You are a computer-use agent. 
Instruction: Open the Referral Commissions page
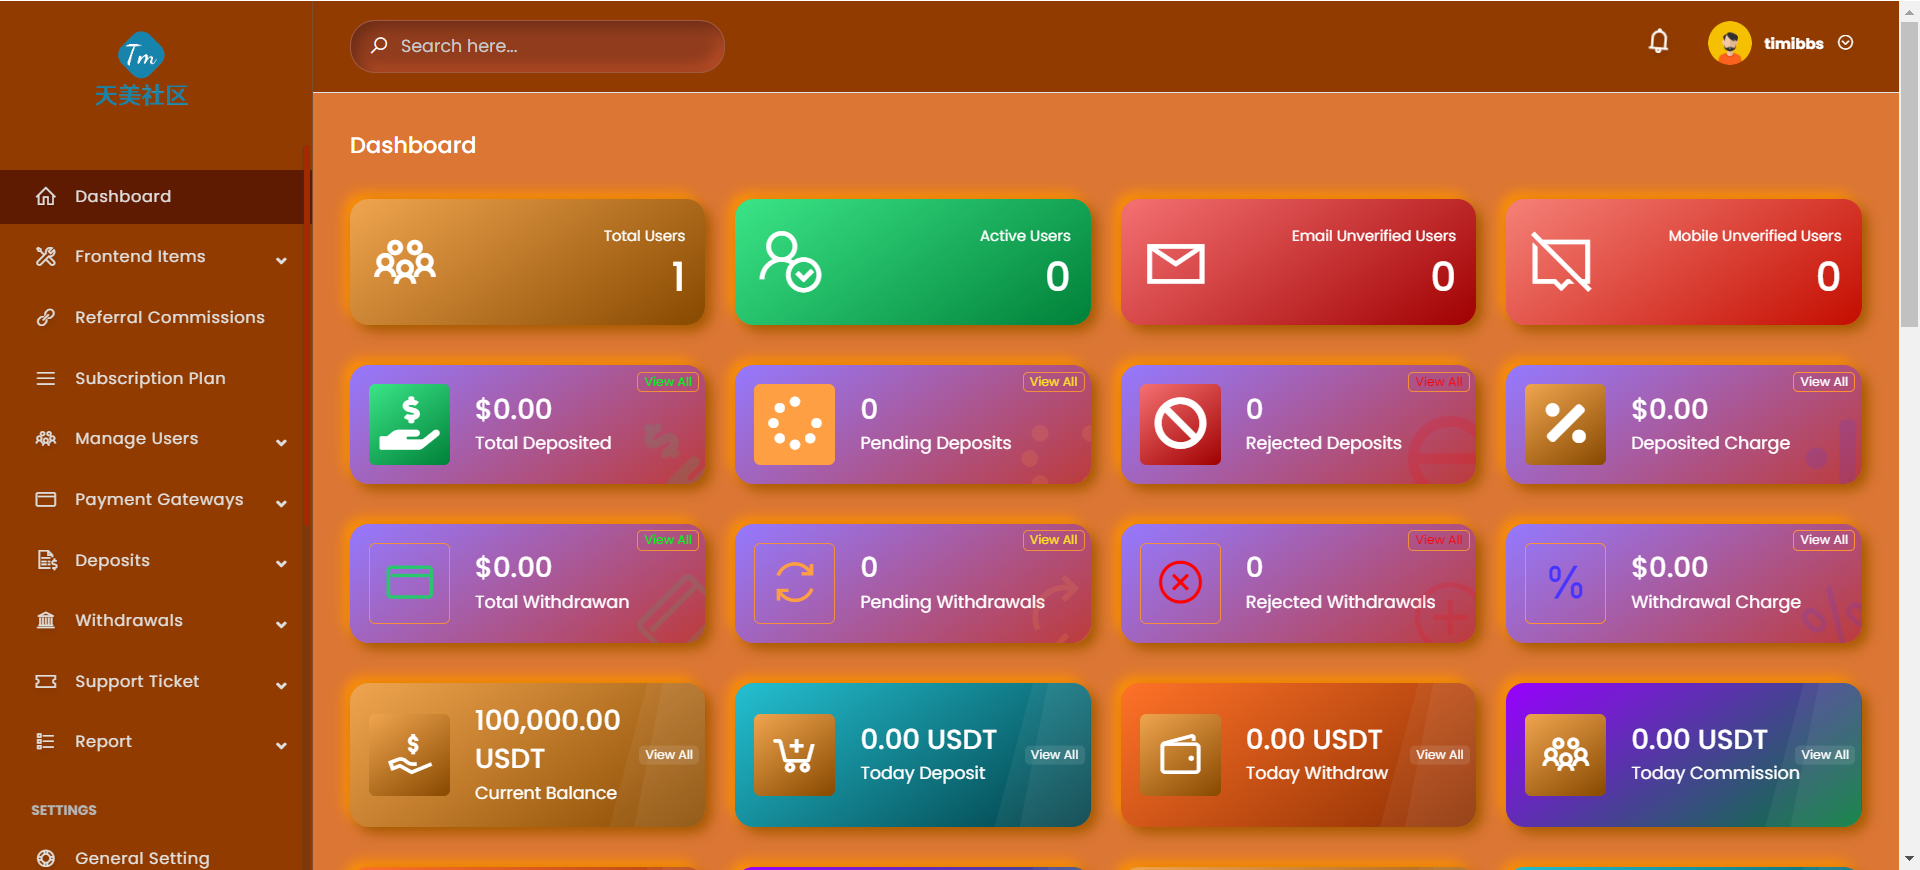pos(169,318)
